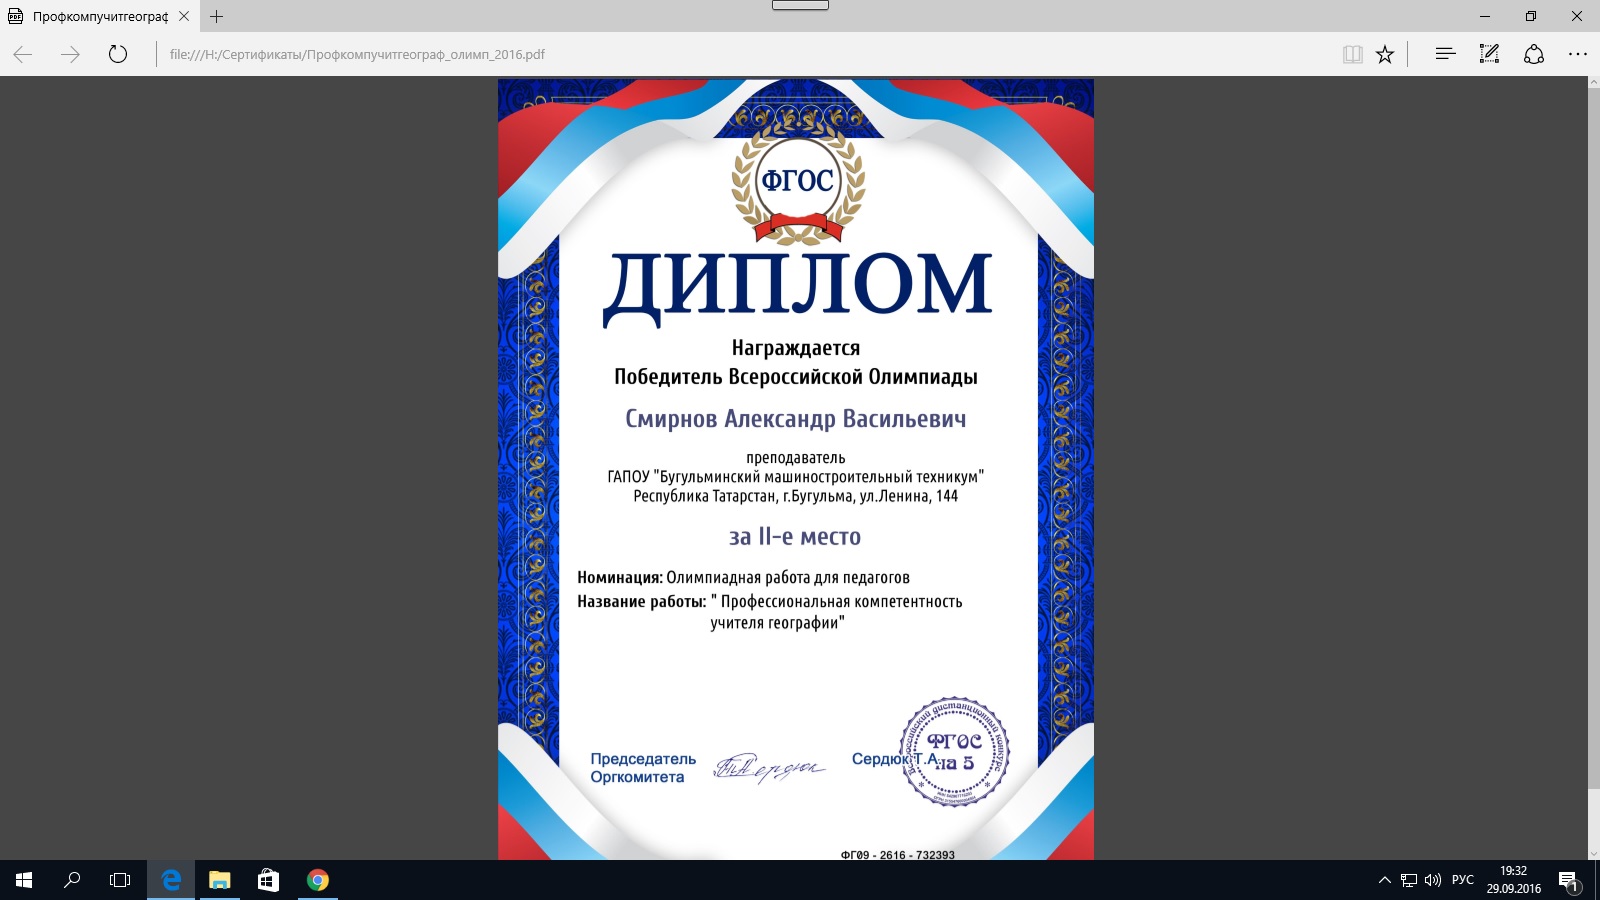Open the More actions menu
The width and height of the screenshot is (1600, 900).
pyautogui.click(x=1578, y=54)
